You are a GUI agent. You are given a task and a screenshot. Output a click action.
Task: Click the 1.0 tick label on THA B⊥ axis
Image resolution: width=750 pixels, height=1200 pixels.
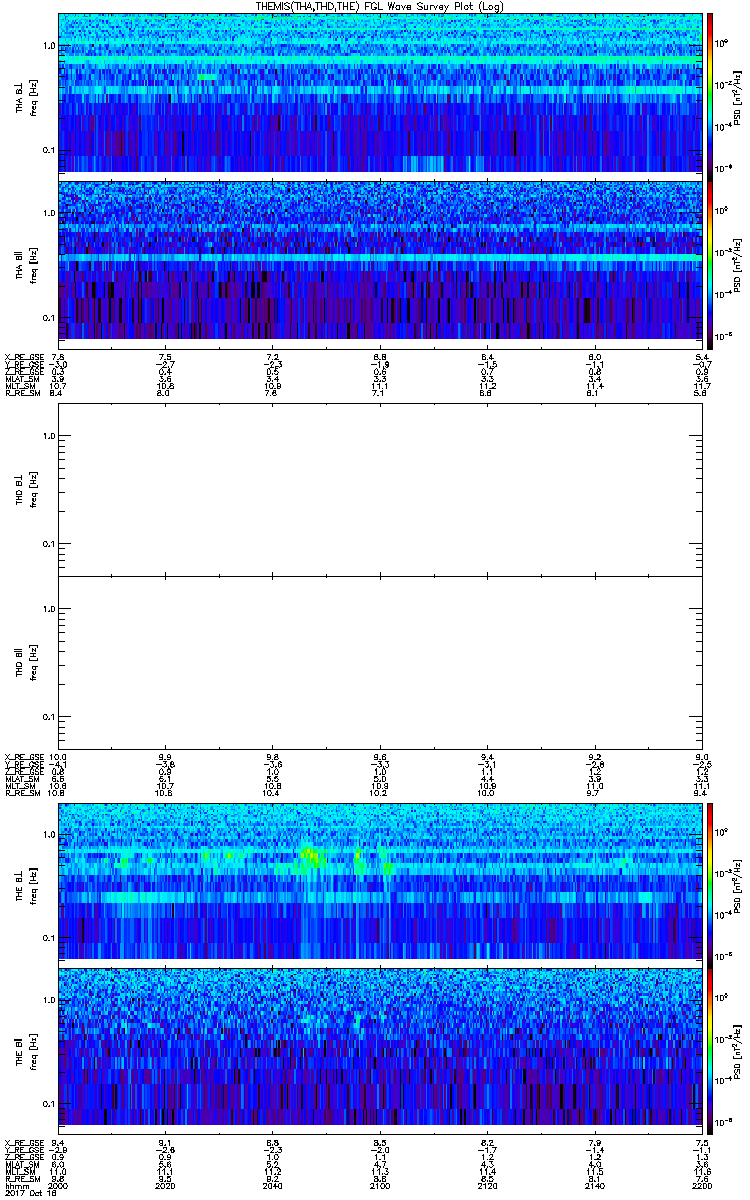click(x=48, y=47)
